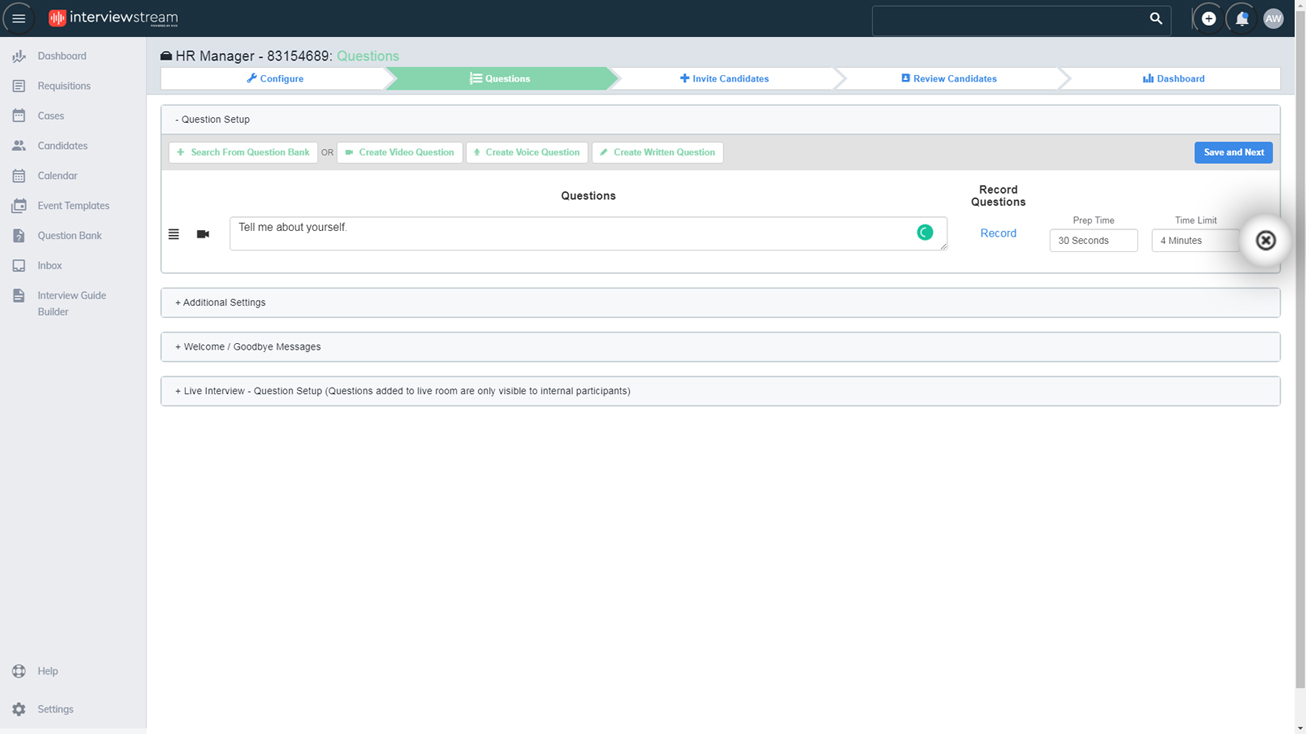The height and width of the screenshot is (734, 1306).
Task: Toggle the hamburger menu at top left
Action: (x=18, y=17)
